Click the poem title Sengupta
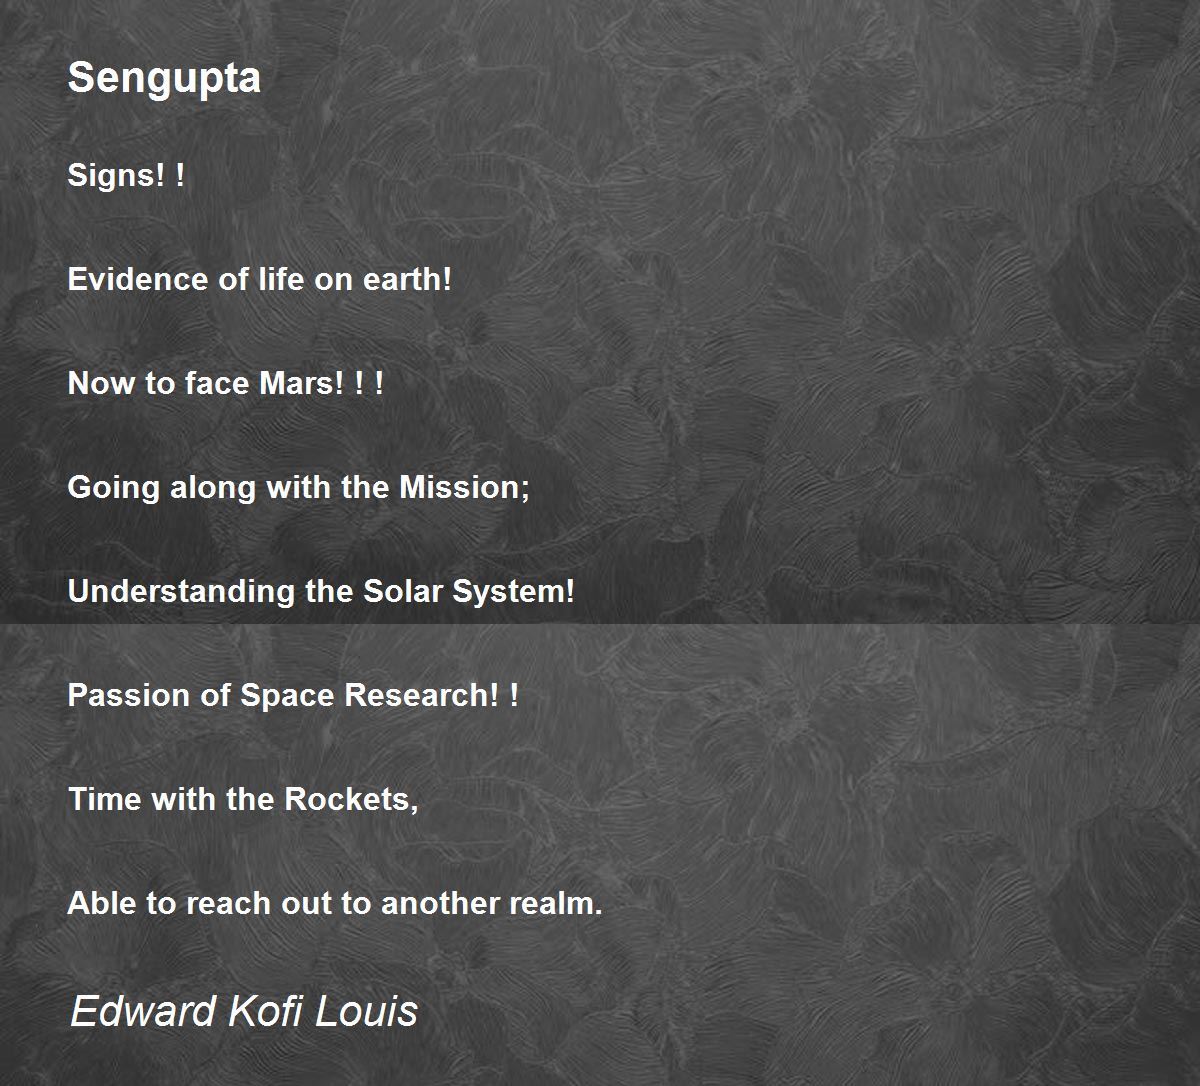This screenshot has width=1200, height=1086. click(164, 77)
